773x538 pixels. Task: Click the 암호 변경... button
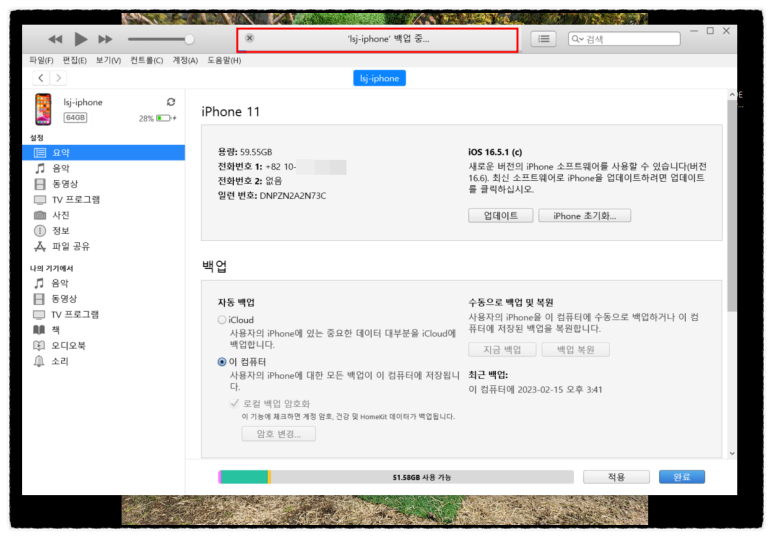tap(279, 434)
